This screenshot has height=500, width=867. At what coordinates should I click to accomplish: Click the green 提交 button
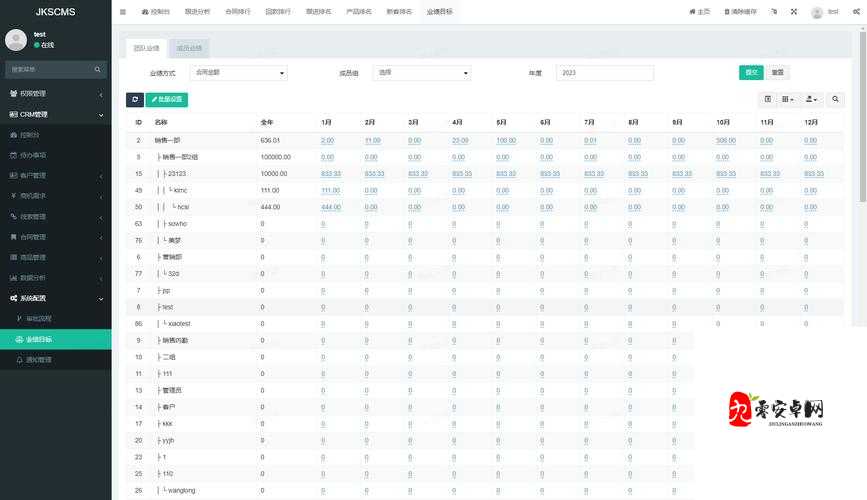point(750,73)
